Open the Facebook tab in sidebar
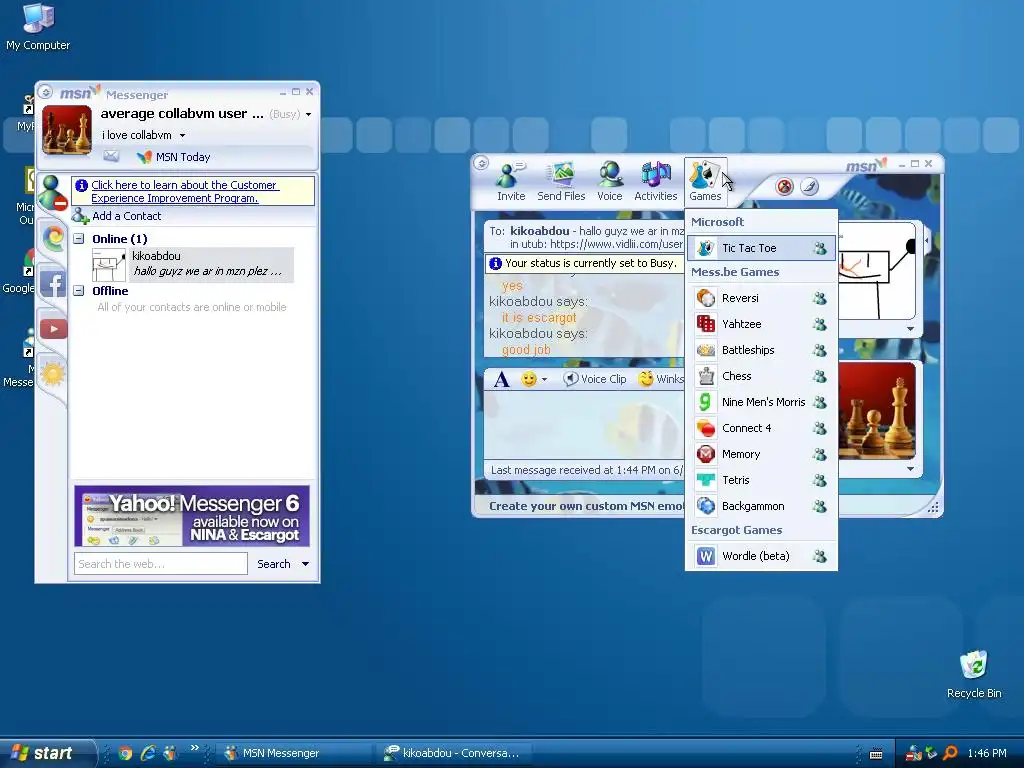 tap(53, 283)
